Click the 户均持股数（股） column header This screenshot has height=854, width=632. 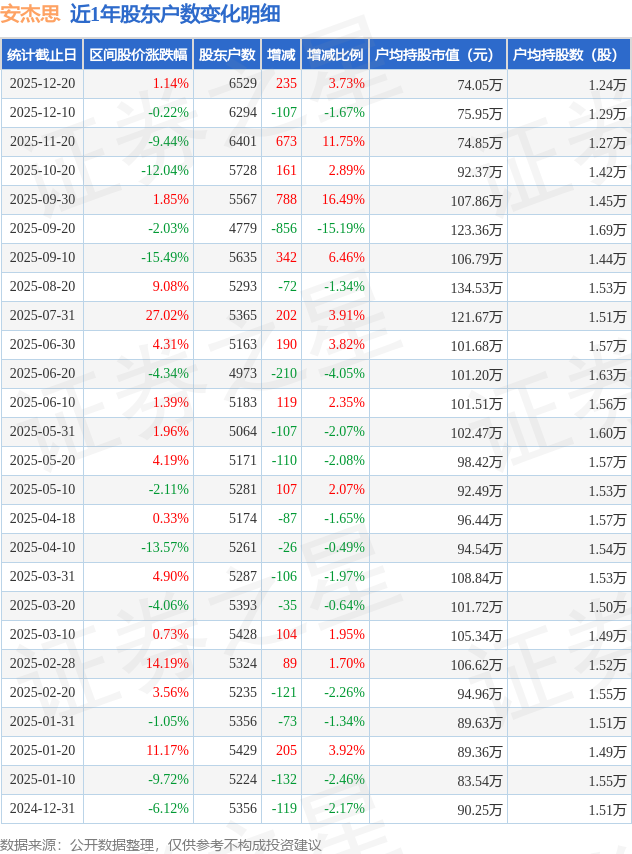tap(567, 55)
